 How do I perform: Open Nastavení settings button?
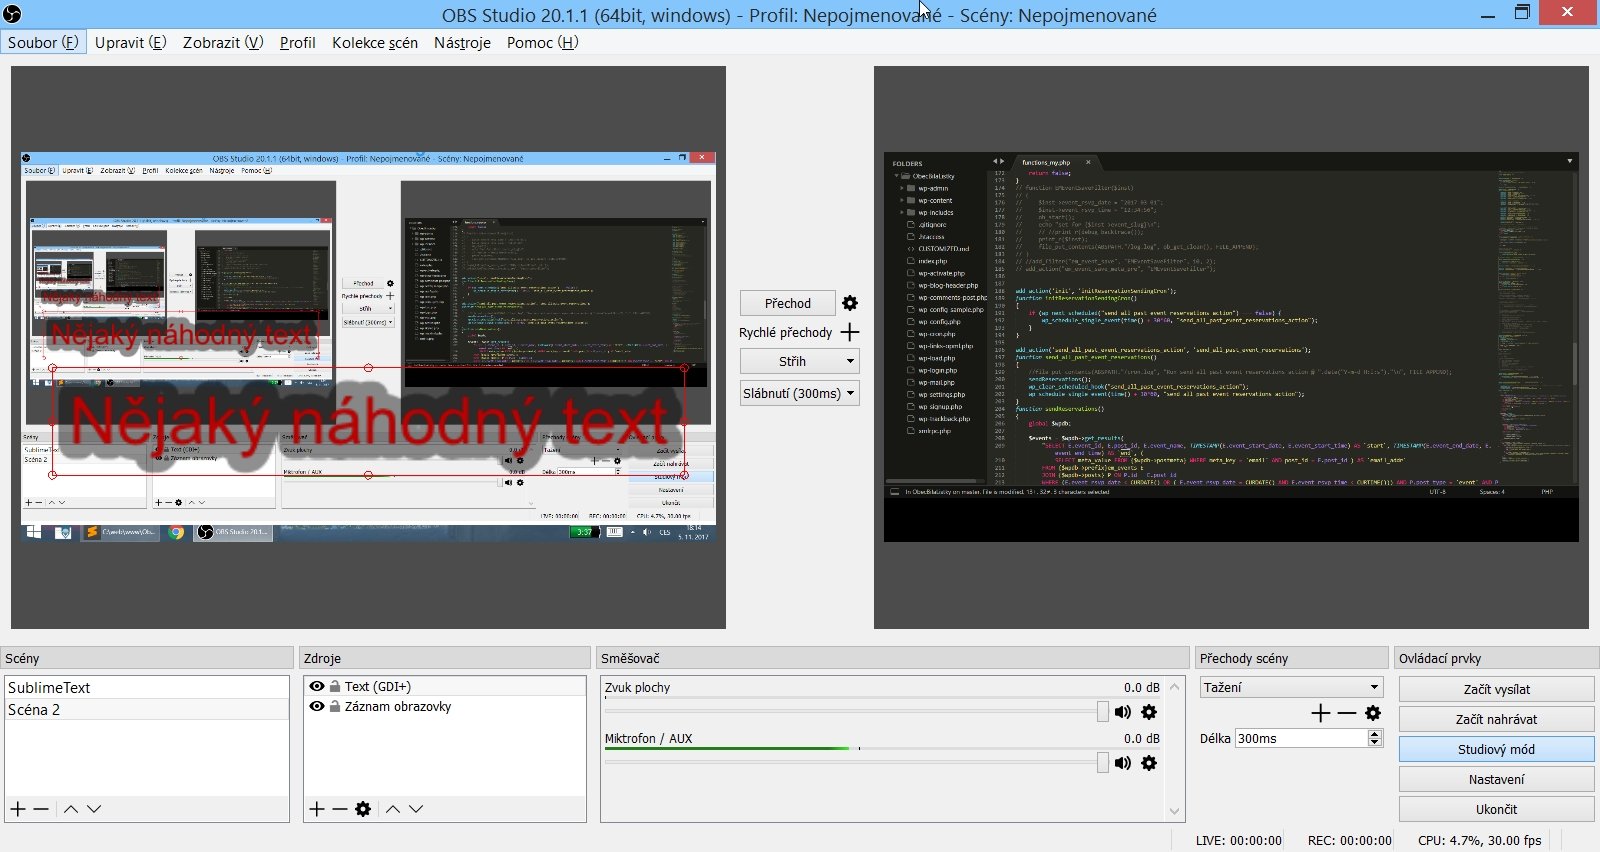[x=1496, y=779]
